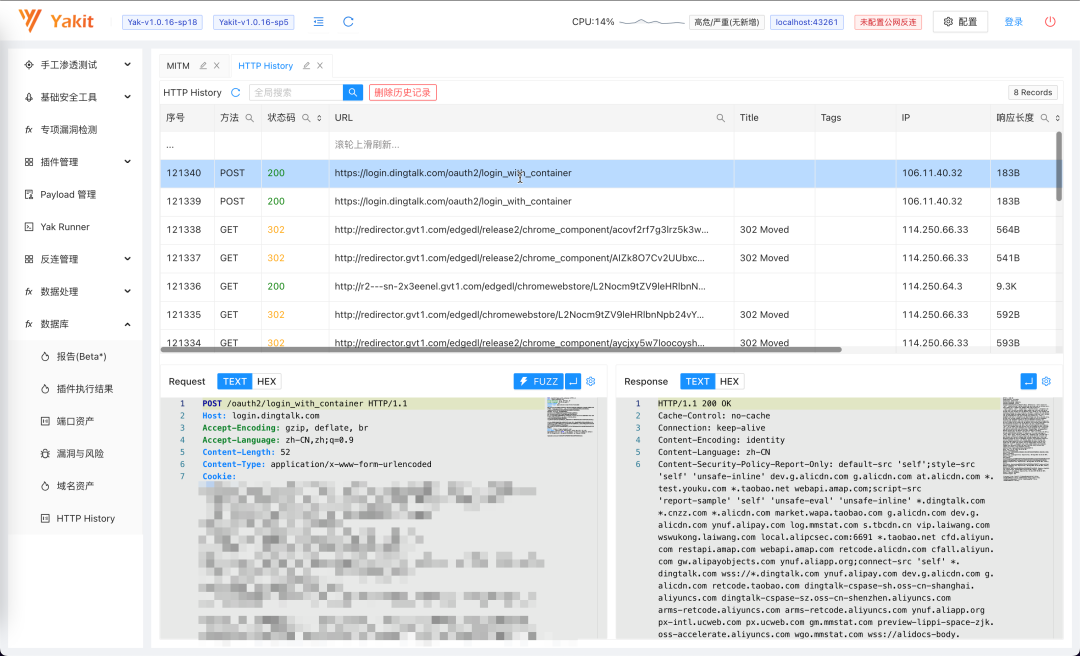
Task: Switch Request view to HEX
Action: 267,381
